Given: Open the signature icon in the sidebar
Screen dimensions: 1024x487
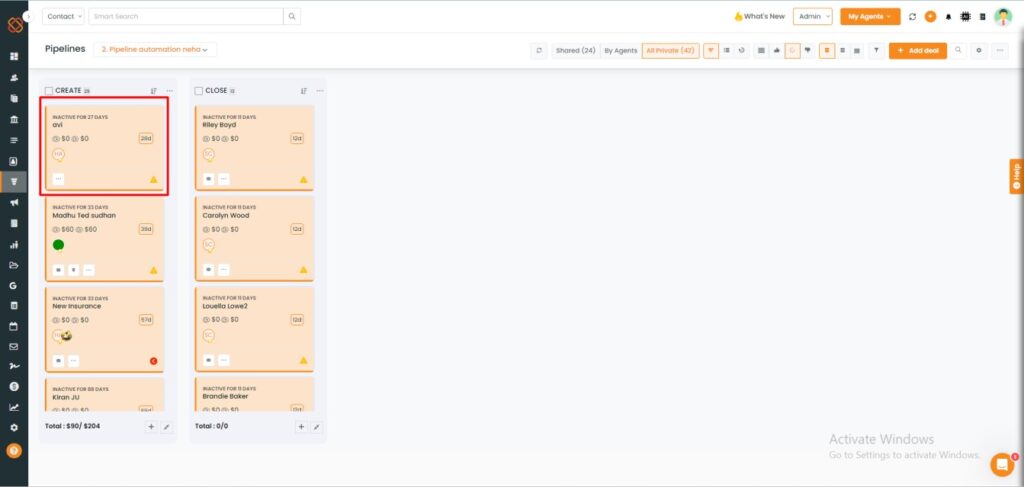Looking at the screenshot, I should [14, 367].
